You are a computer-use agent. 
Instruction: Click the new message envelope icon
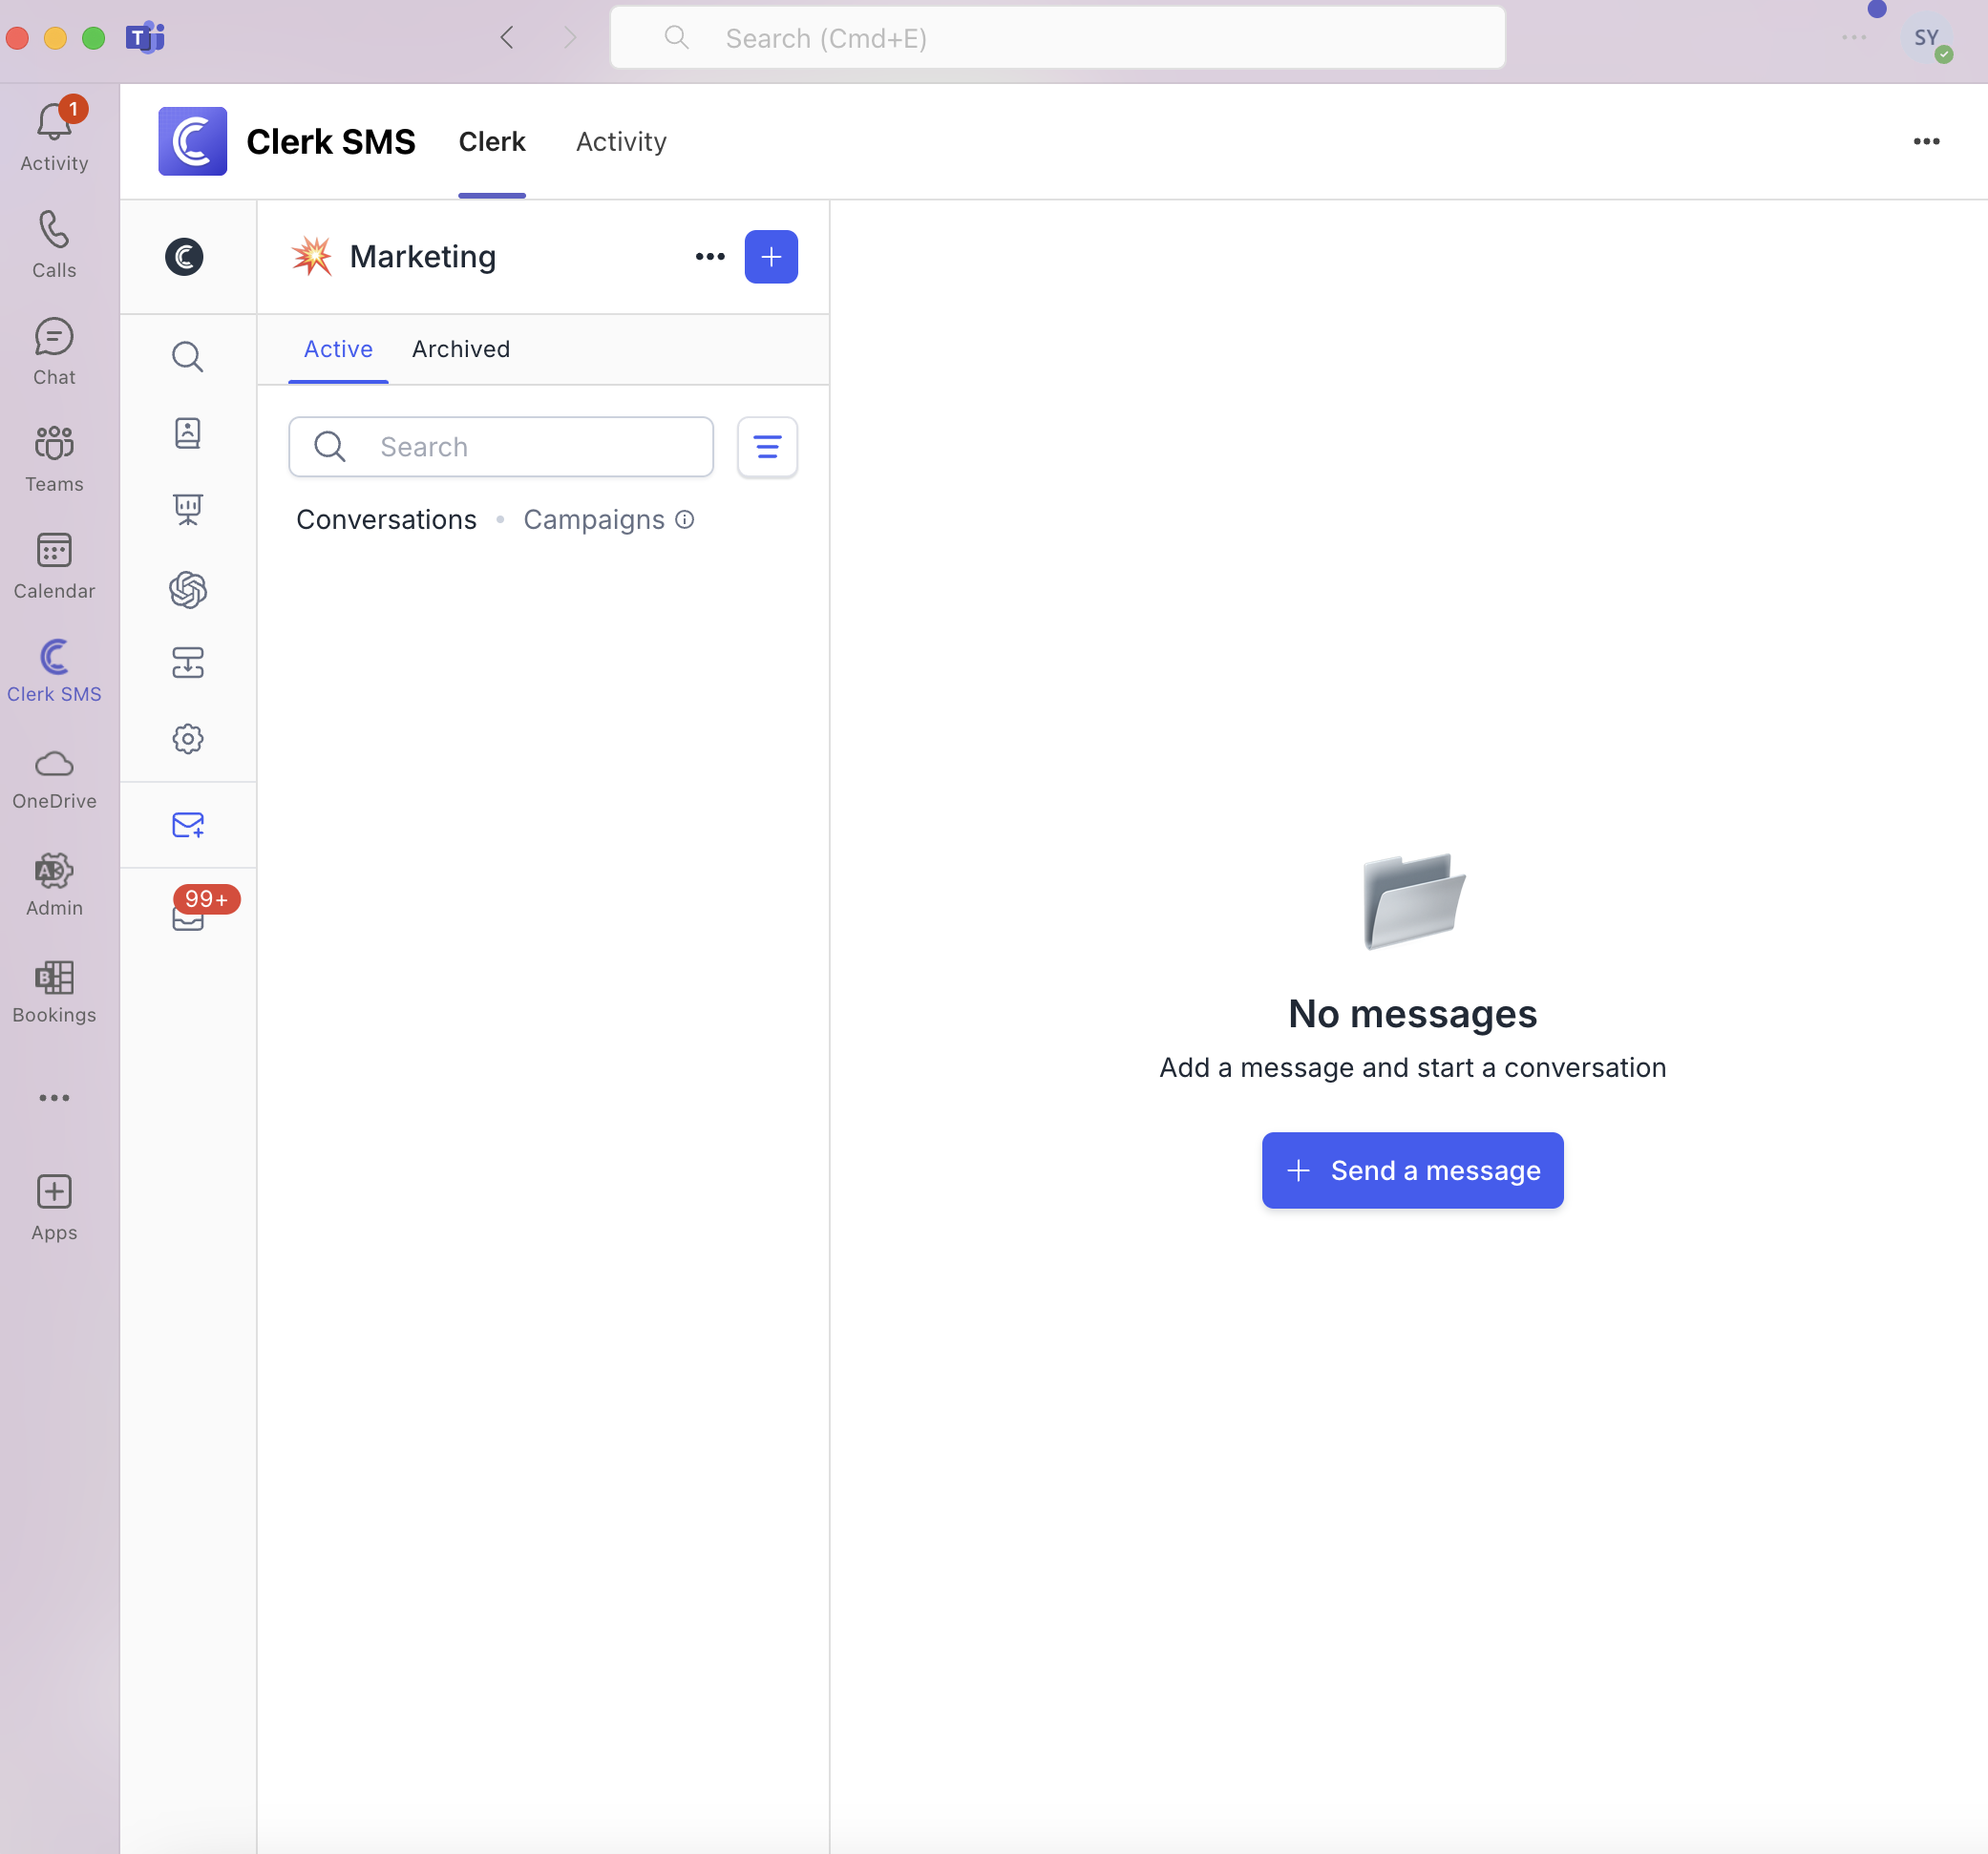pos(187,825)
